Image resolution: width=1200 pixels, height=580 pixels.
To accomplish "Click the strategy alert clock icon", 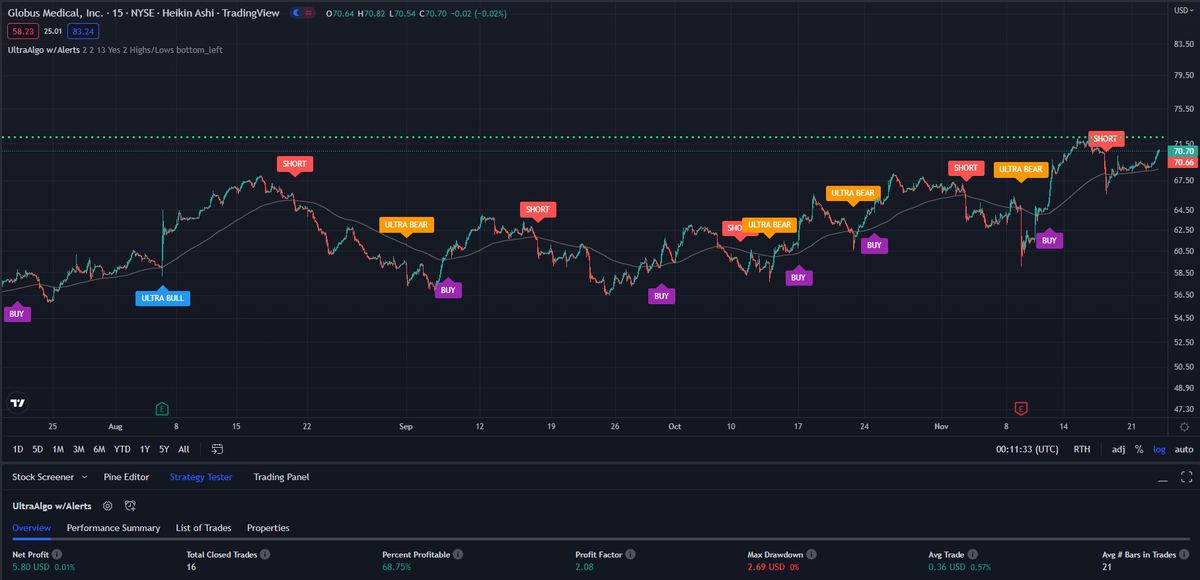I will point(130,506).
